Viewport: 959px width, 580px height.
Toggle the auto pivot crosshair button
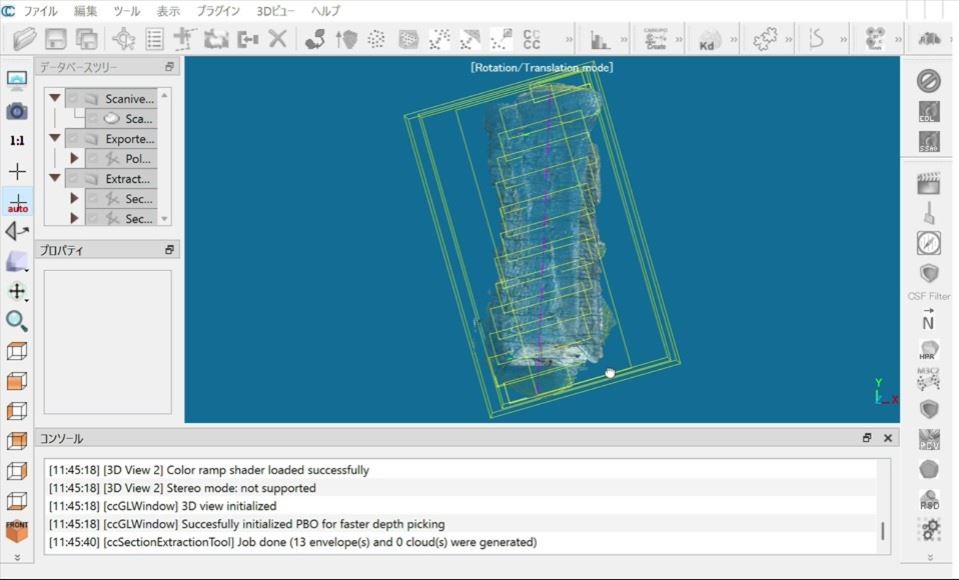point(17,201)
